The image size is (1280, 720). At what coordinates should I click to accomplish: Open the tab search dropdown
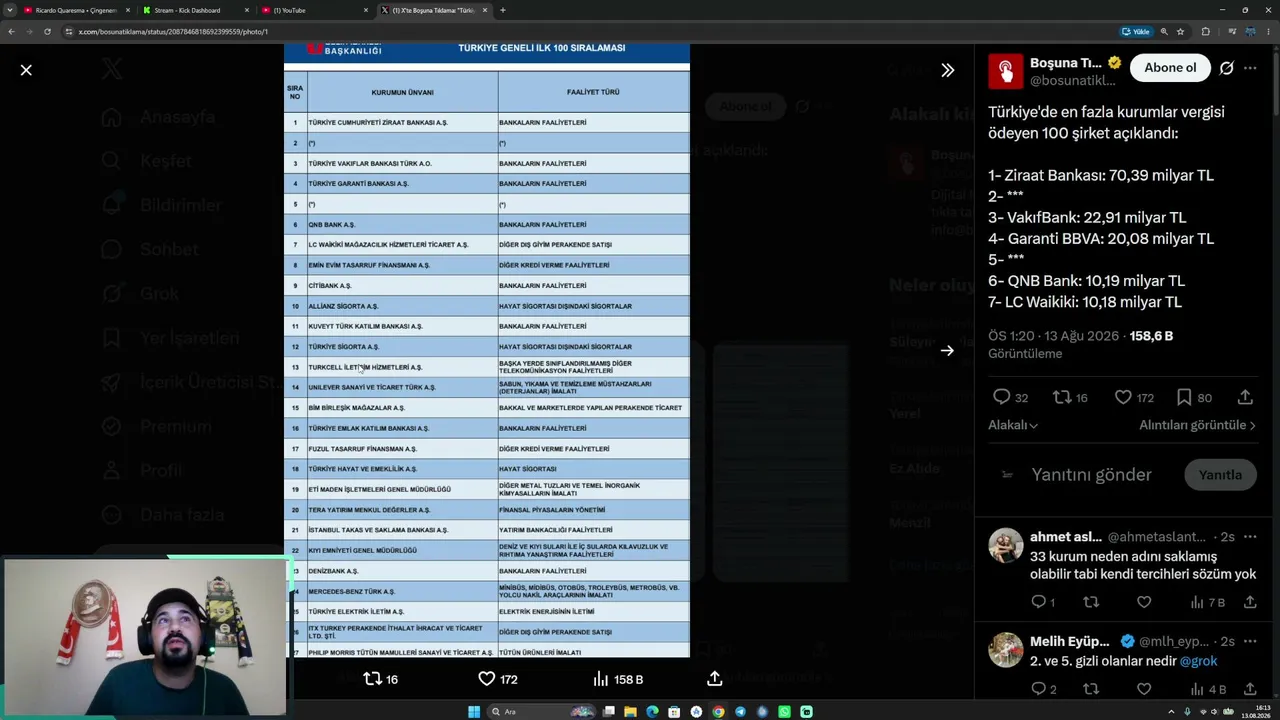pos(9,10)
